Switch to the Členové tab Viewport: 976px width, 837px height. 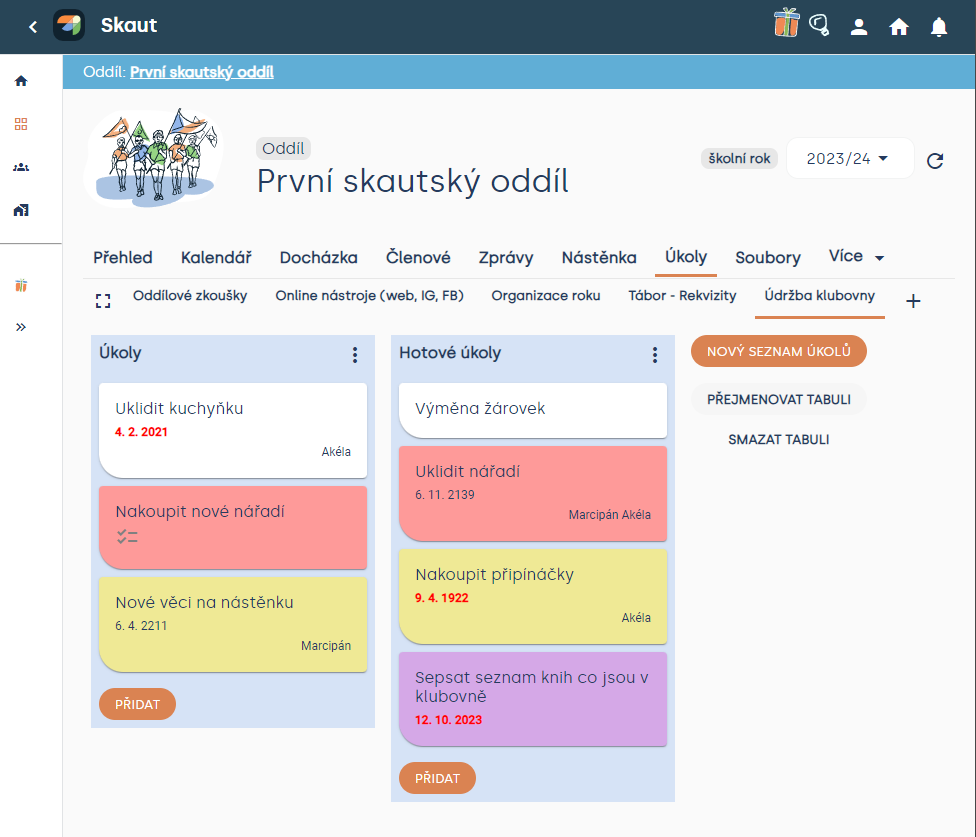[418, 258]
